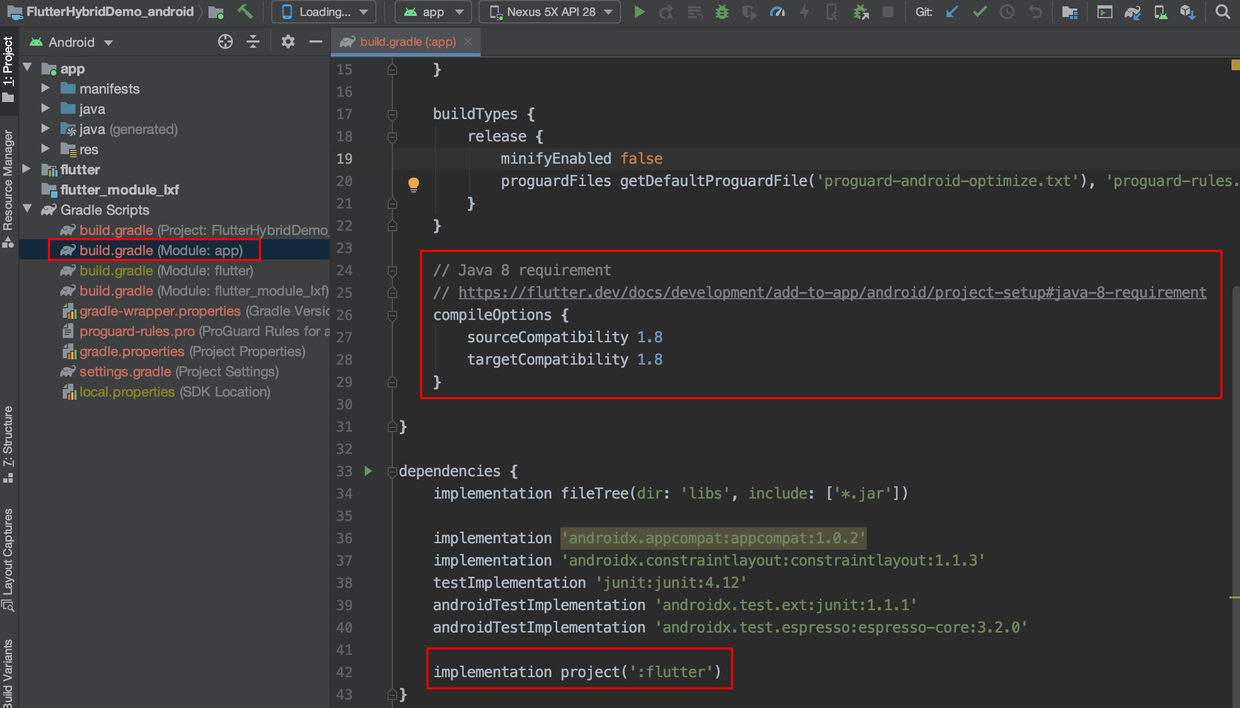The image size is (1240, 708).
Task: Click Git update project arrow
Action: [952, 12]
